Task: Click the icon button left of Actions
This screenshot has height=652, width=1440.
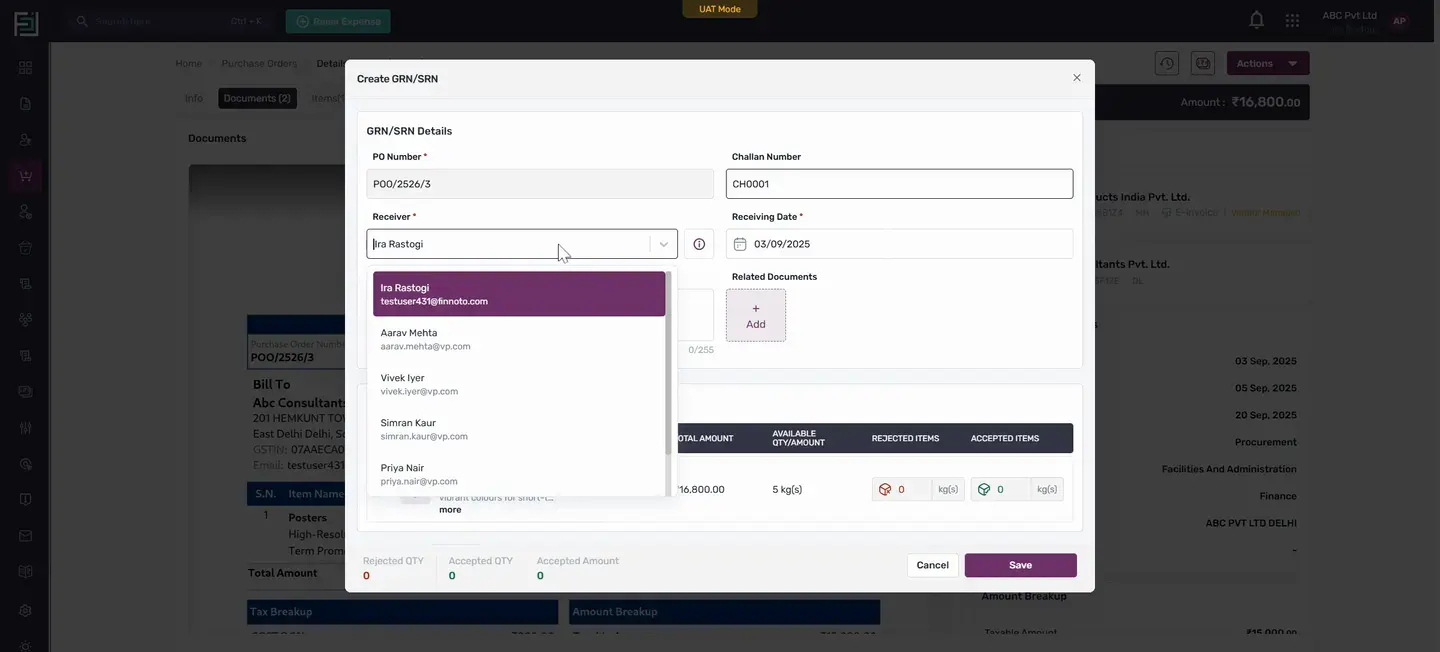Action: tap(1203, 63)
